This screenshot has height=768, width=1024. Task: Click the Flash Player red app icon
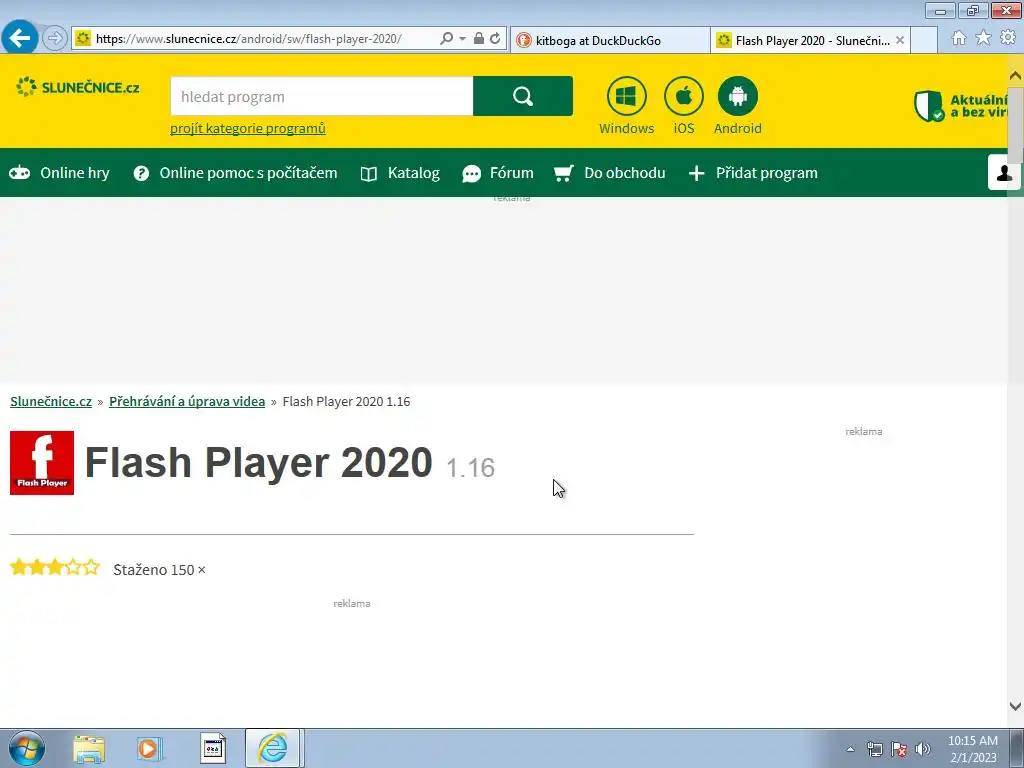click(42, 463)
